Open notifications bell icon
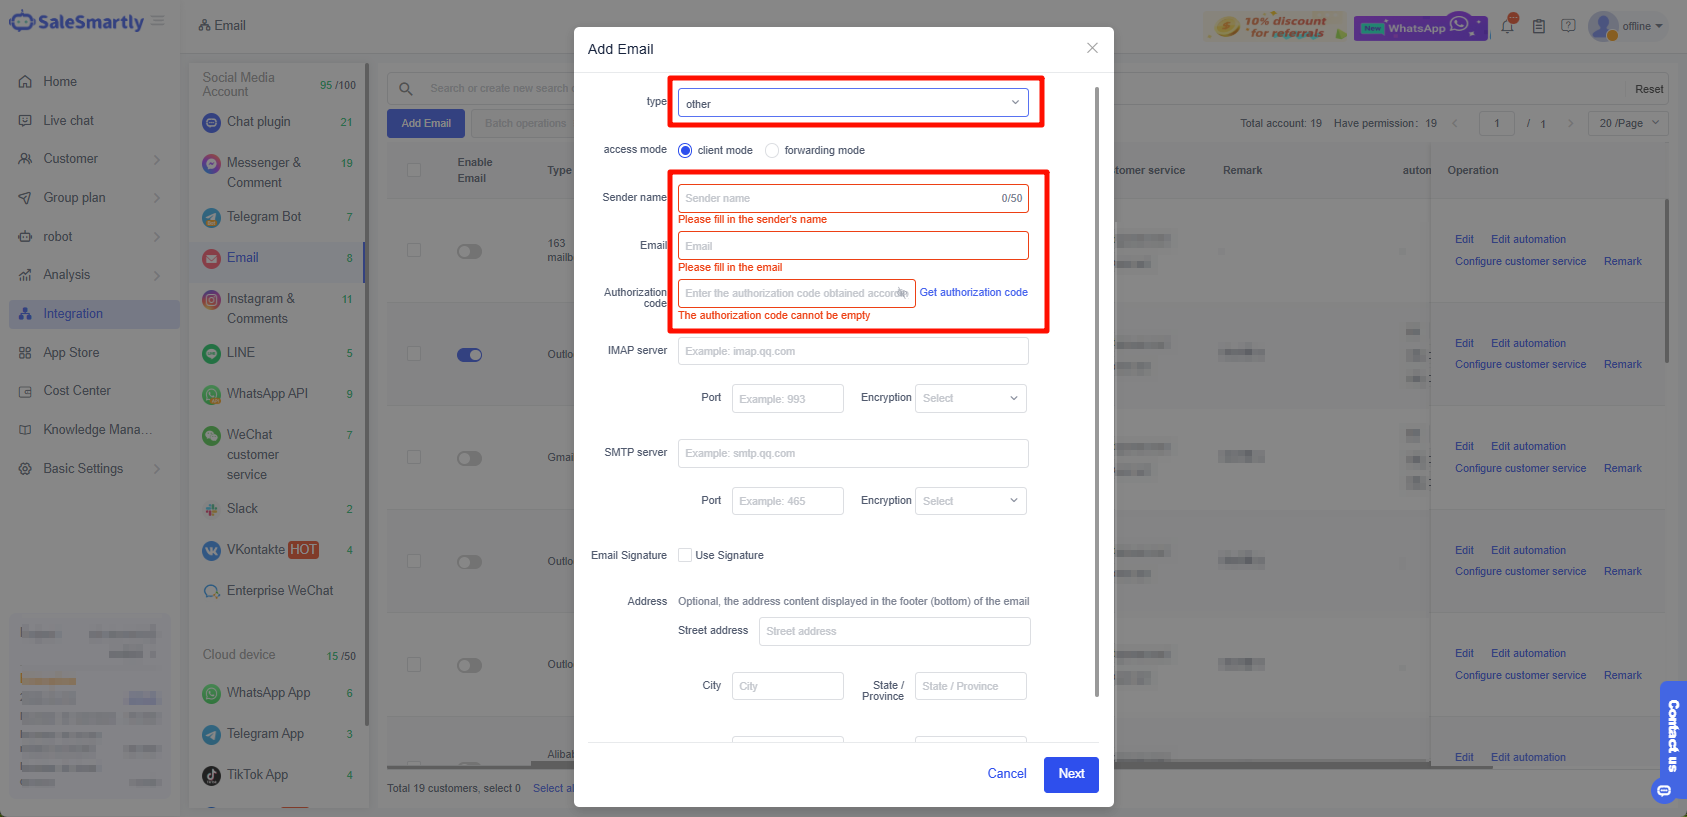1687x817 pixels. [x=1507, y=26]
